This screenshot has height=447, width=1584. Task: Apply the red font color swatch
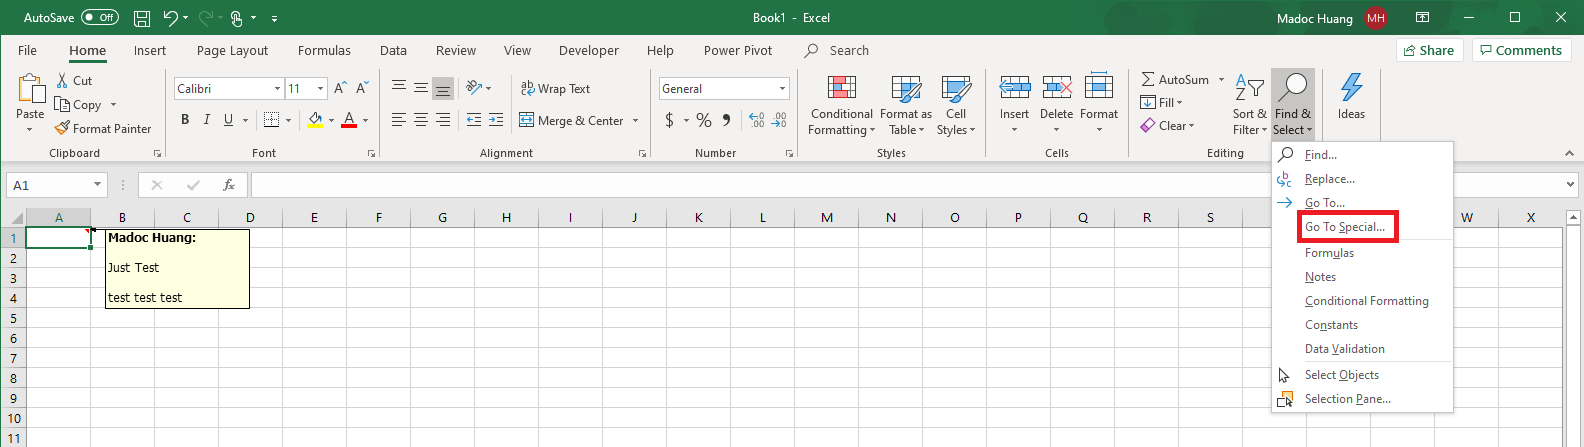[x=349, y=120]
